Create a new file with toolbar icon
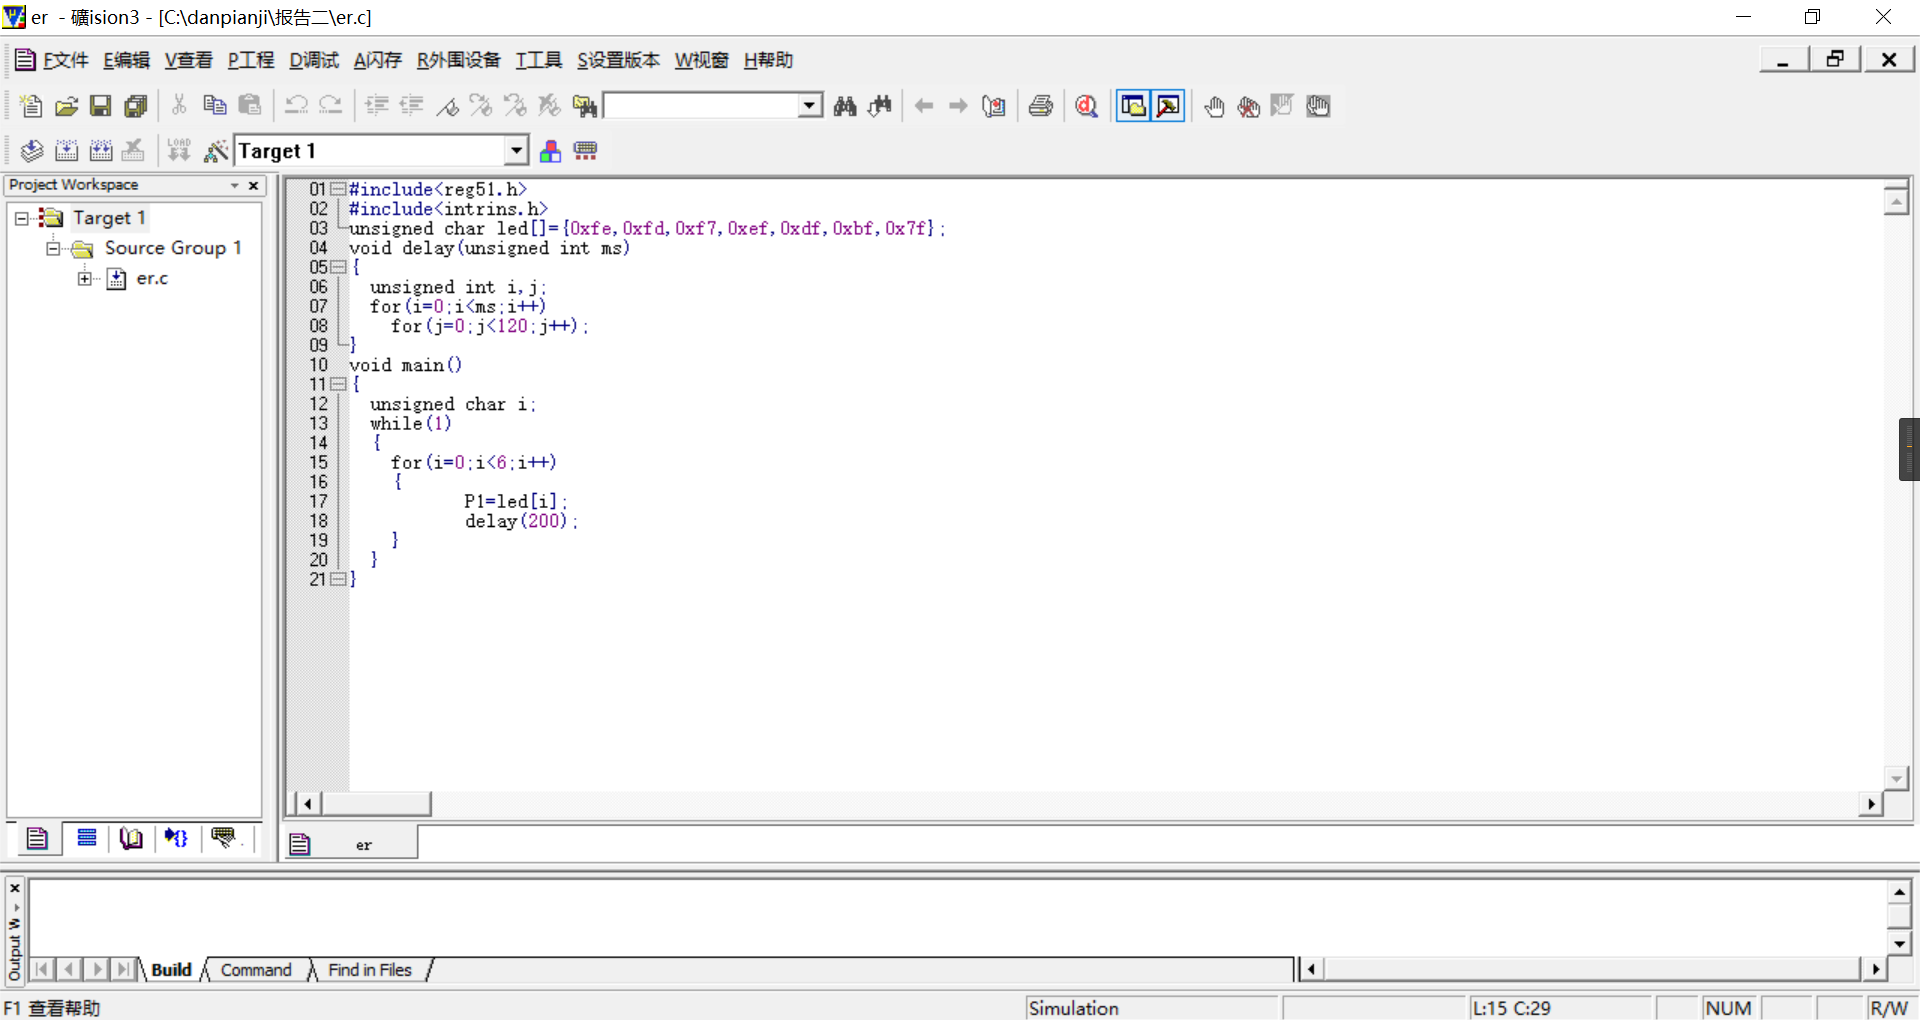The width and height of the screenshot is (1920, 1020). coord(31,106)
